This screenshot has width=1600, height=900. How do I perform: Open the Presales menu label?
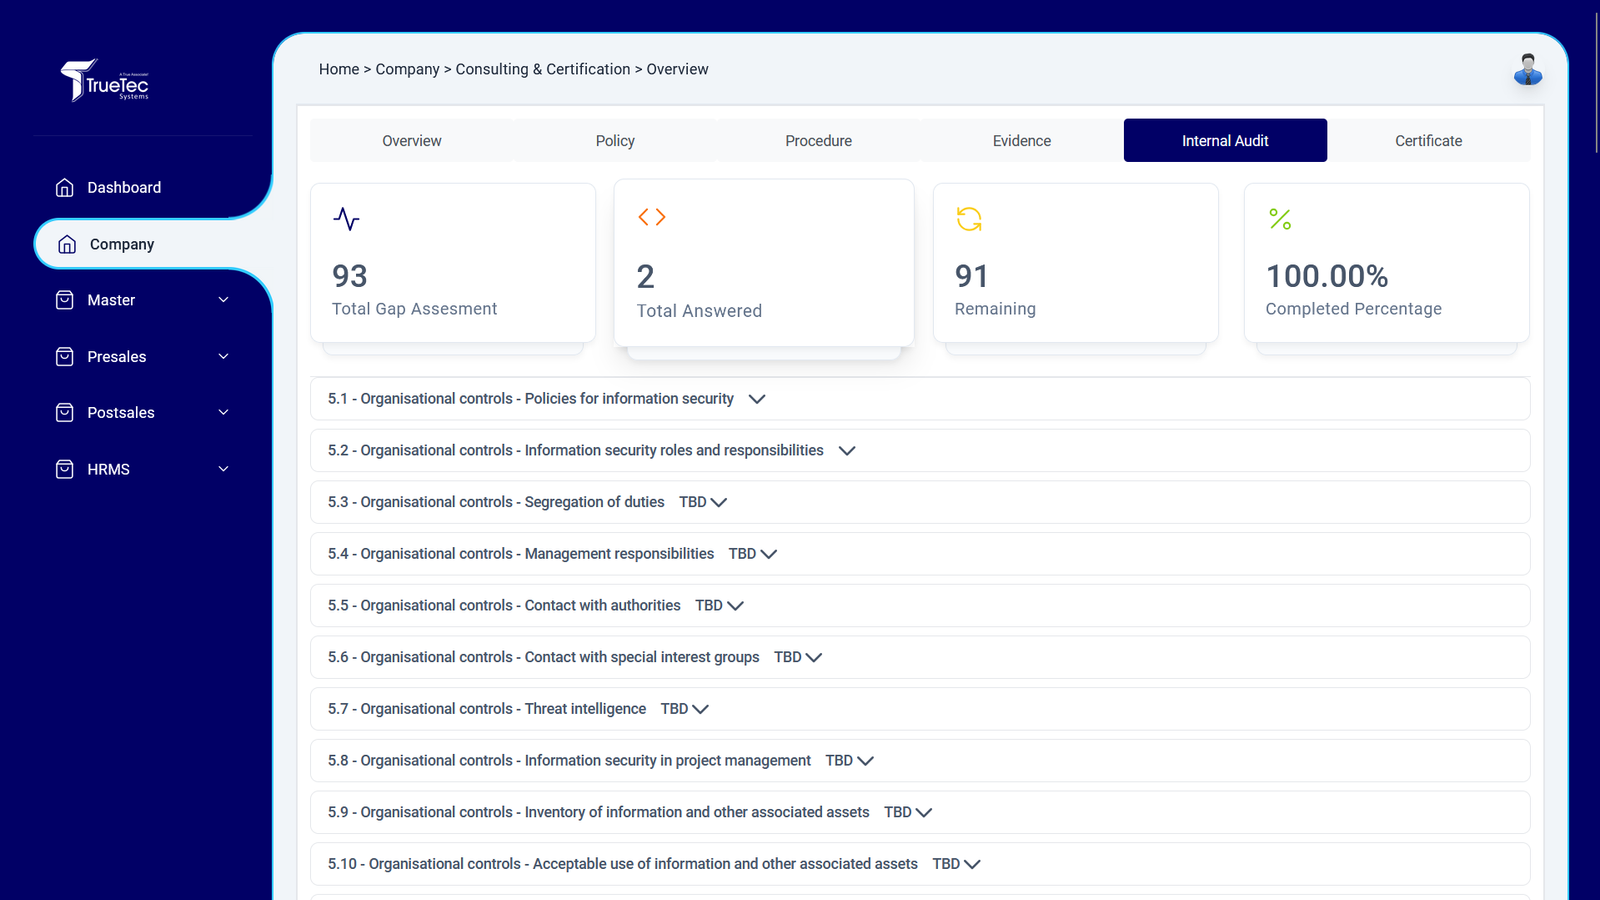coord(117,357)
